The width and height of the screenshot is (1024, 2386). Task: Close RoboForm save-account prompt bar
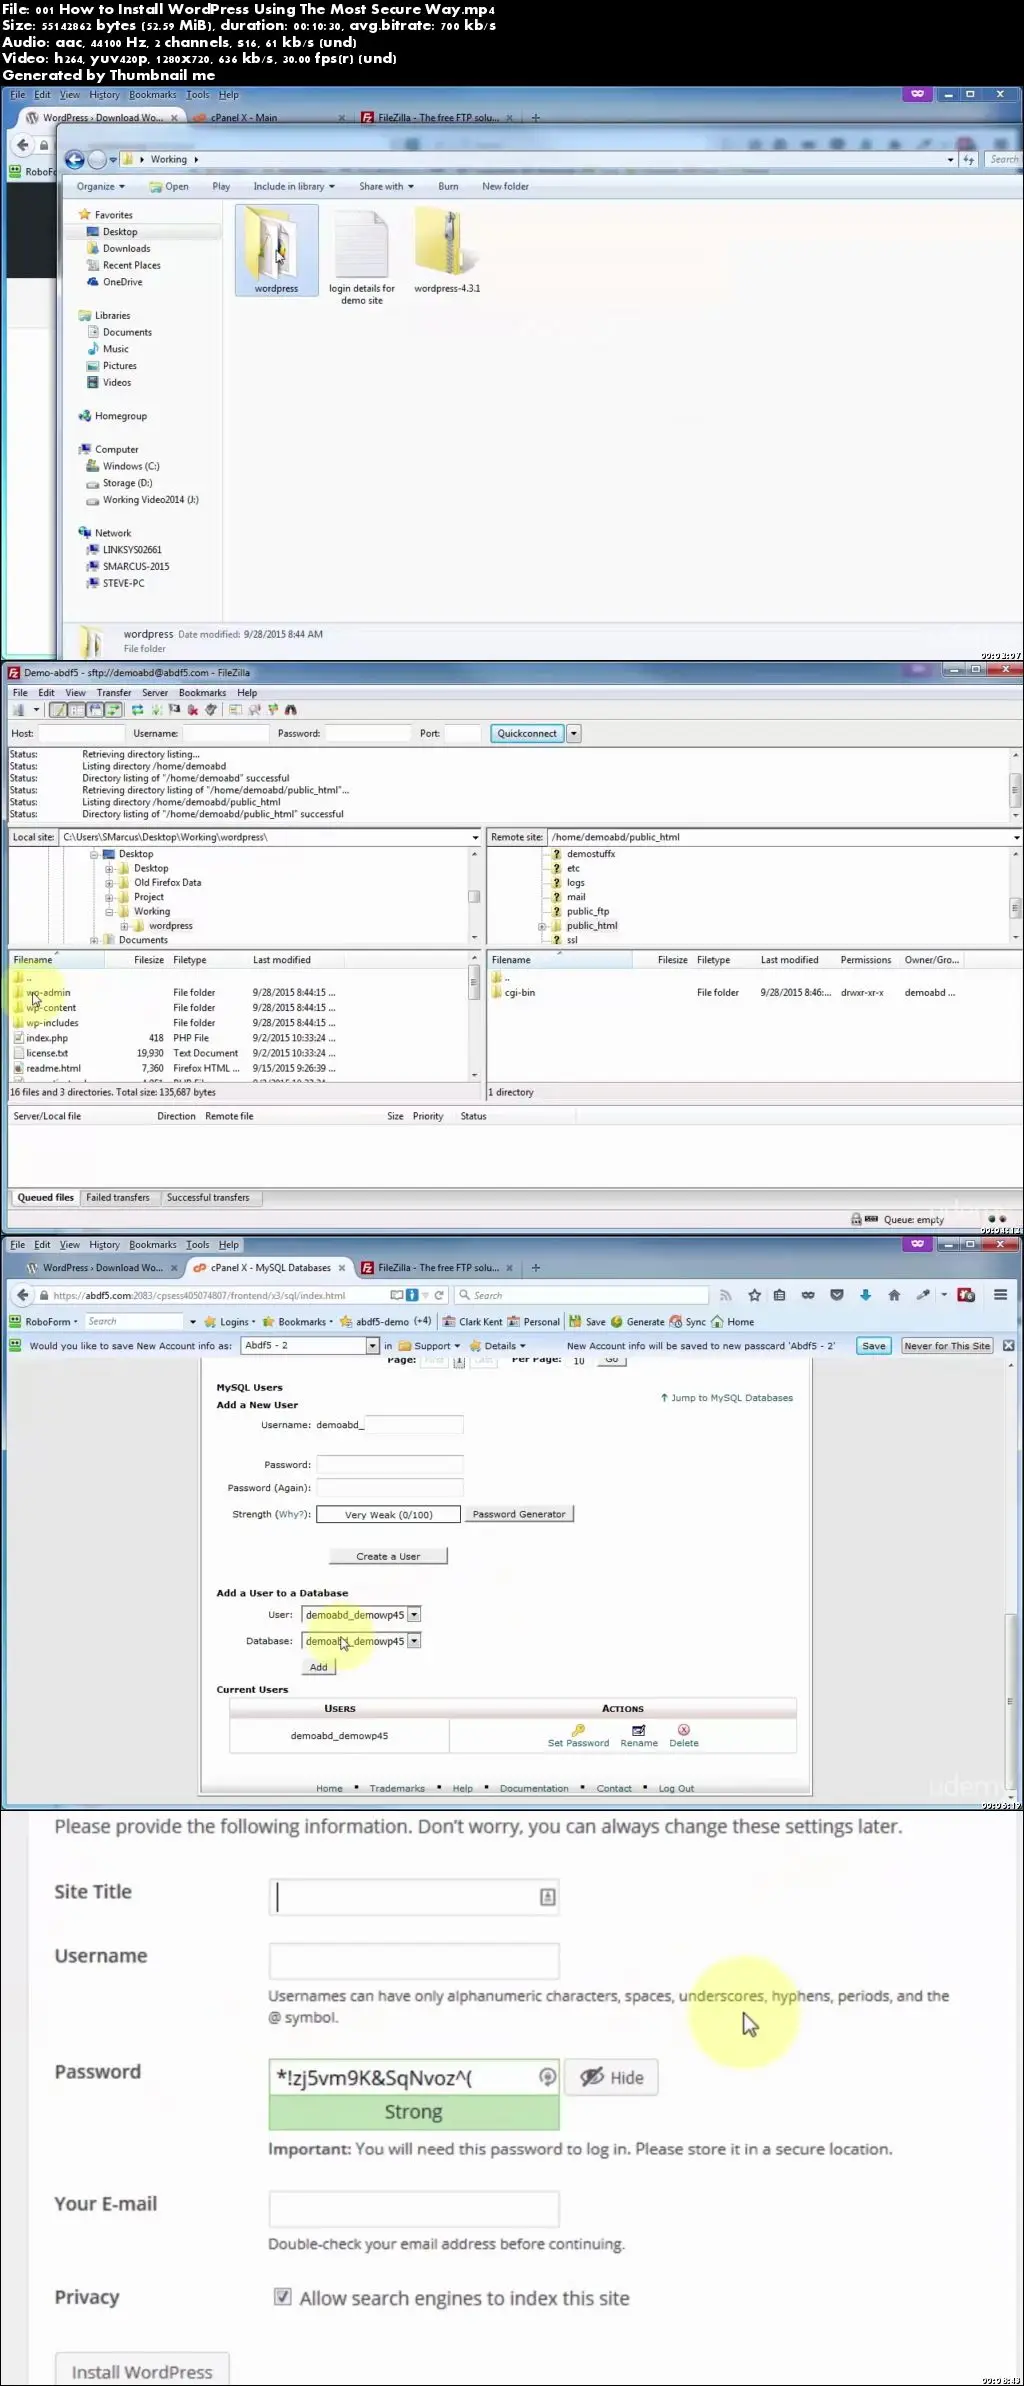(1008, 1346)
